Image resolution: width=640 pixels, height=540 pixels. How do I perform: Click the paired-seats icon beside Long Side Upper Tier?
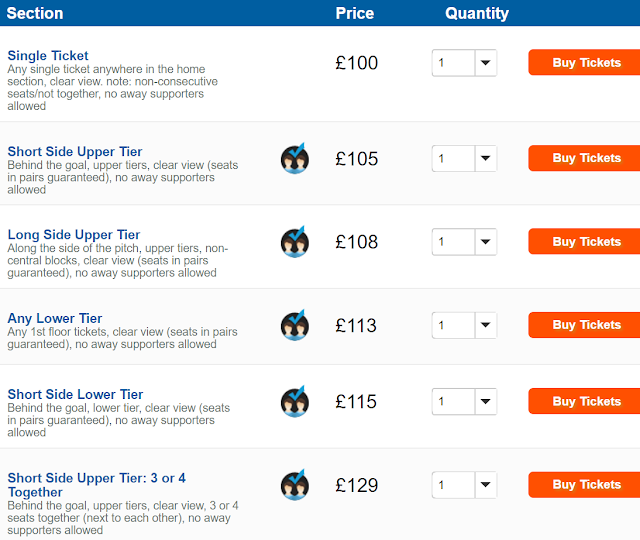coord(295,241)
